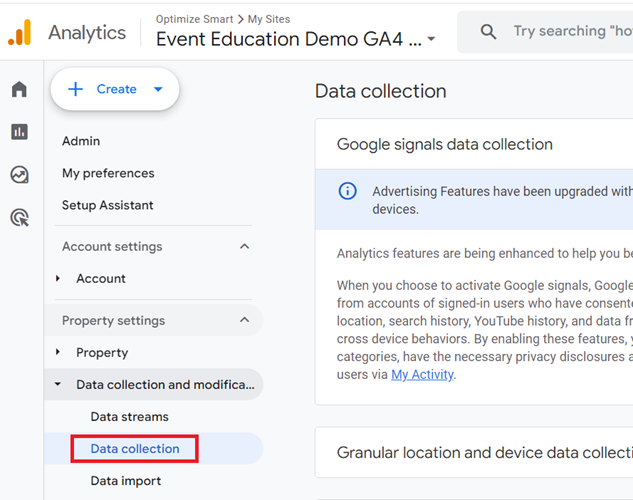Collapse the Account settings section chevron
Image resolution: width=633 pixels, height=500 pixels.
(244, 246)
